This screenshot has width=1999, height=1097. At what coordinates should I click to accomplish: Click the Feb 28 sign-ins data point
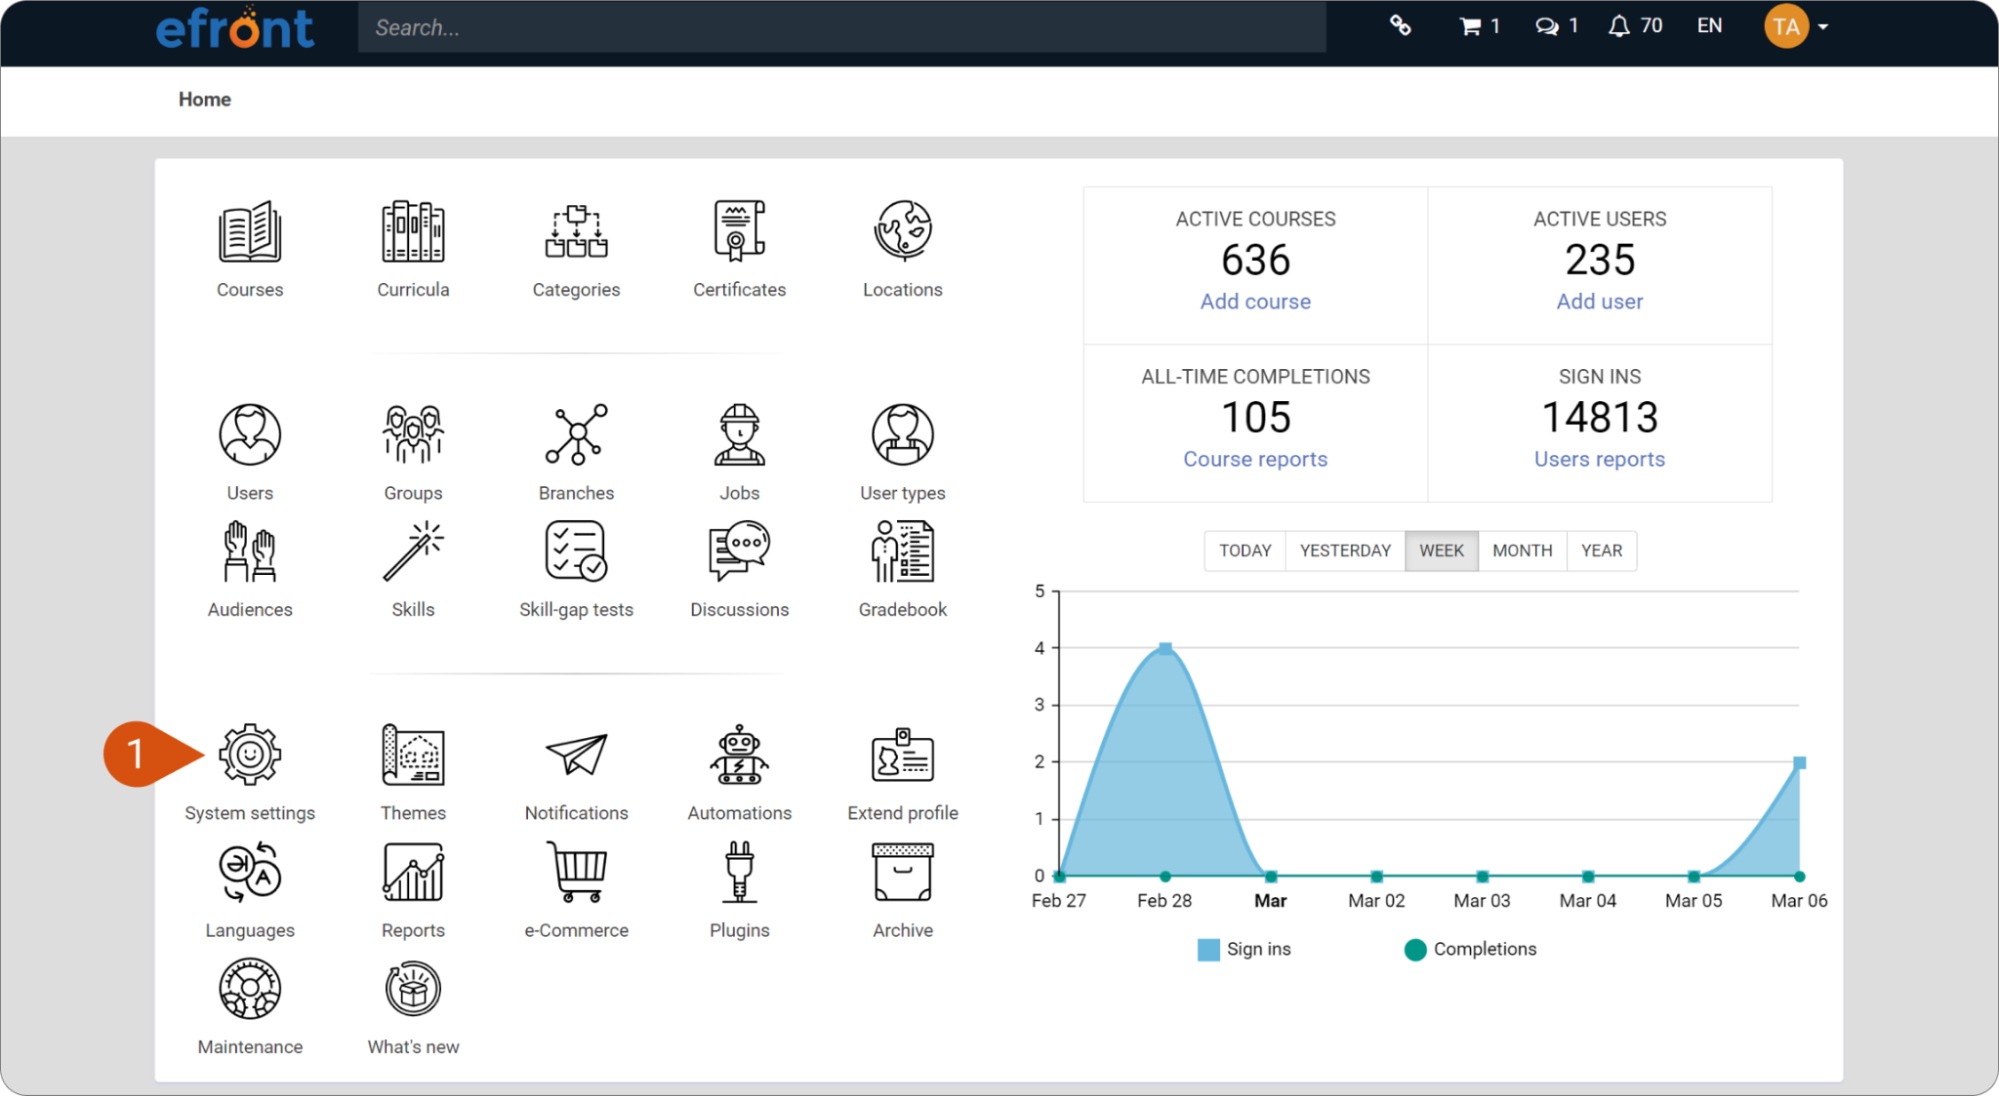[x=1165, y=649]
